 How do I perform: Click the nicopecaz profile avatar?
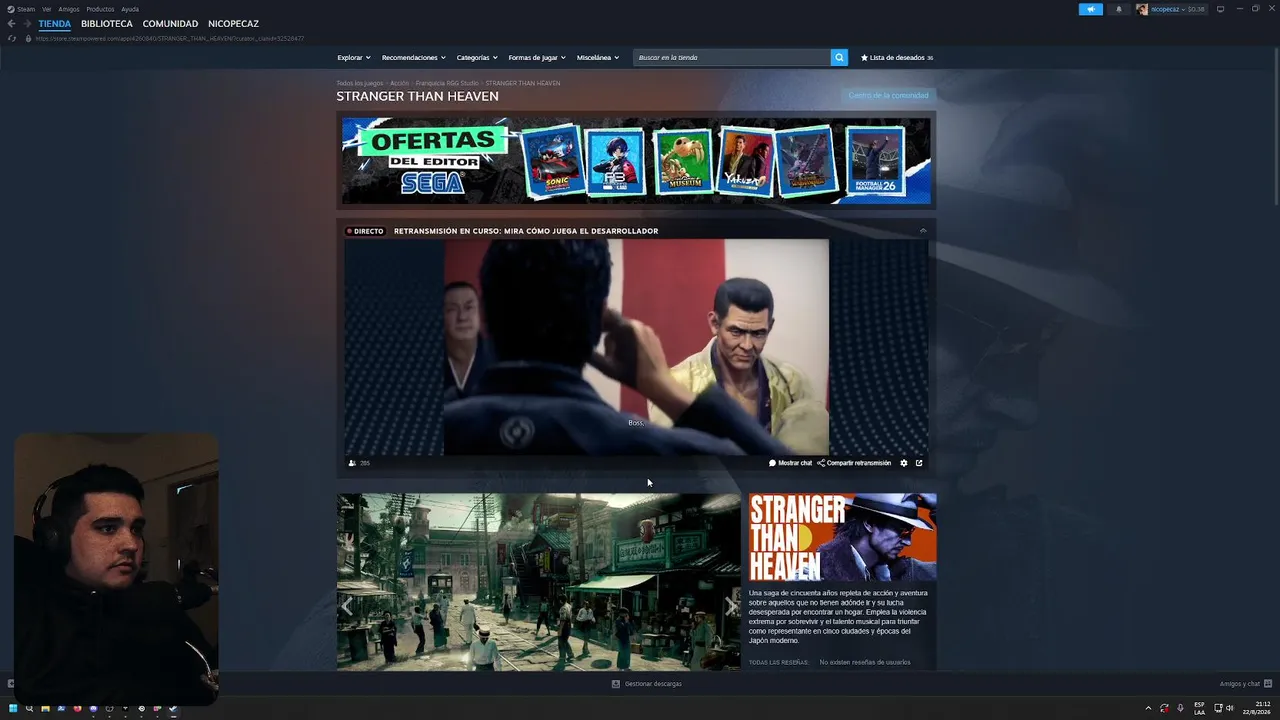coord(1142,9)
